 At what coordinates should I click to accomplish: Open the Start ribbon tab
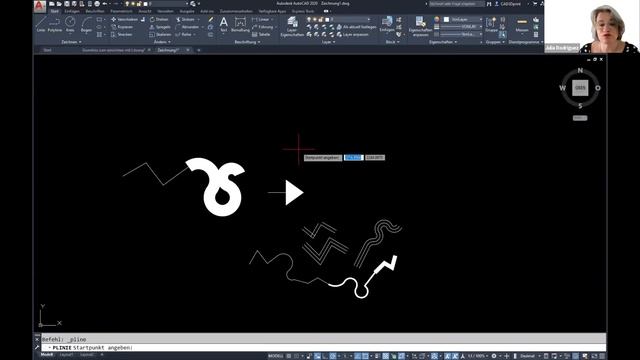point(55,11)
